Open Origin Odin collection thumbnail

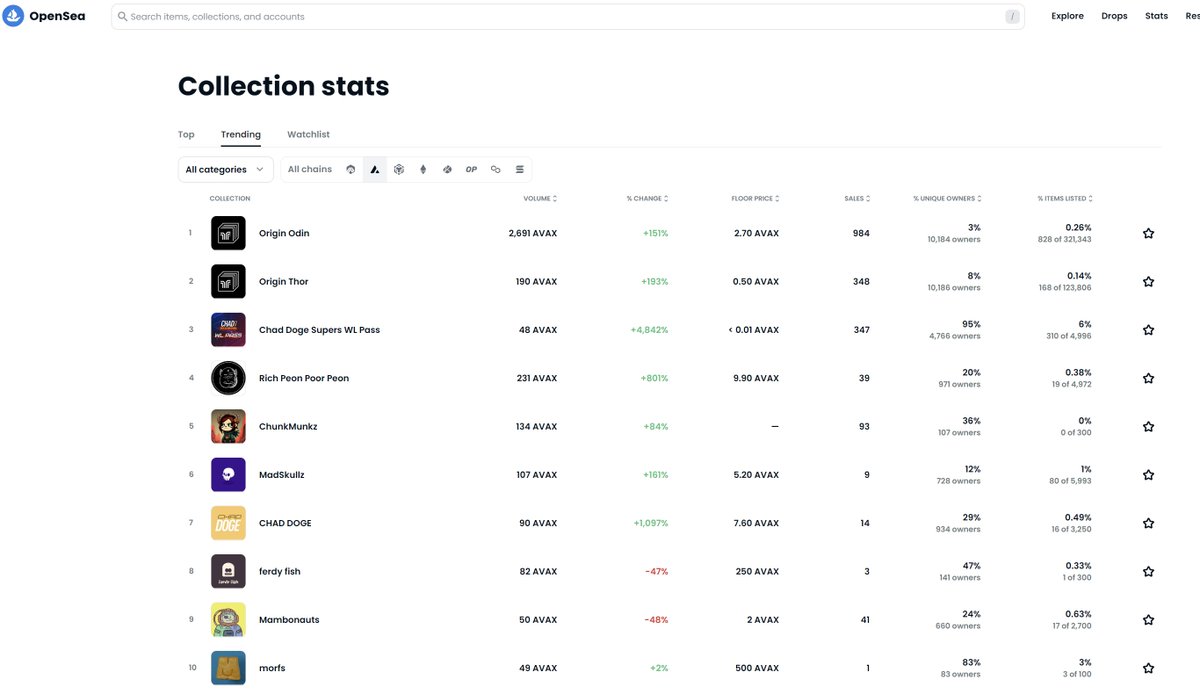(x=228, y=233)
